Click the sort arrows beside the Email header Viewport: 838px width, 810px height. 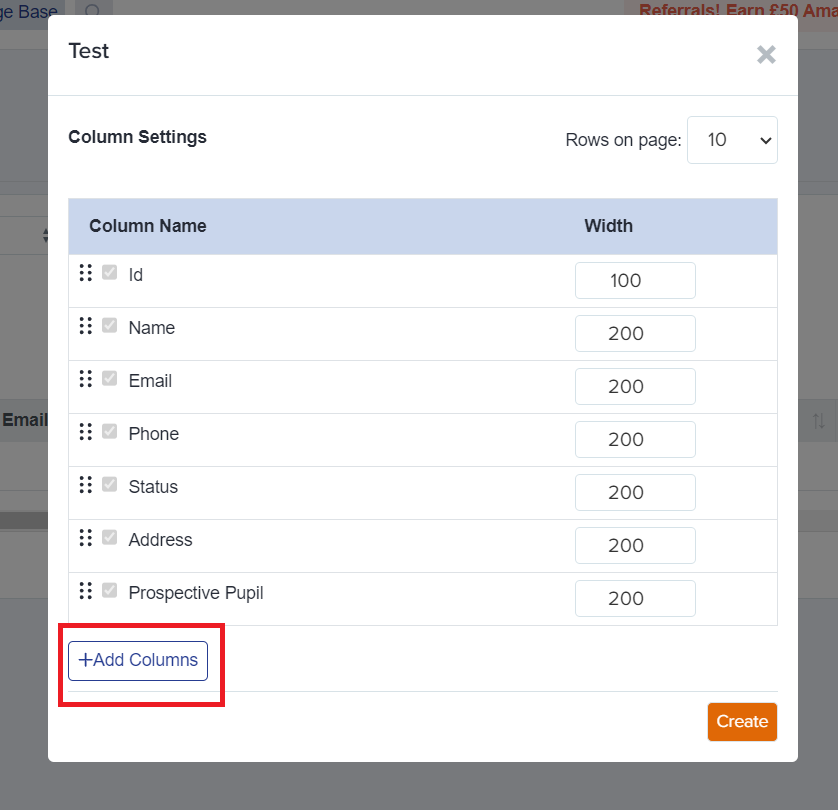(x=818, y=421)
